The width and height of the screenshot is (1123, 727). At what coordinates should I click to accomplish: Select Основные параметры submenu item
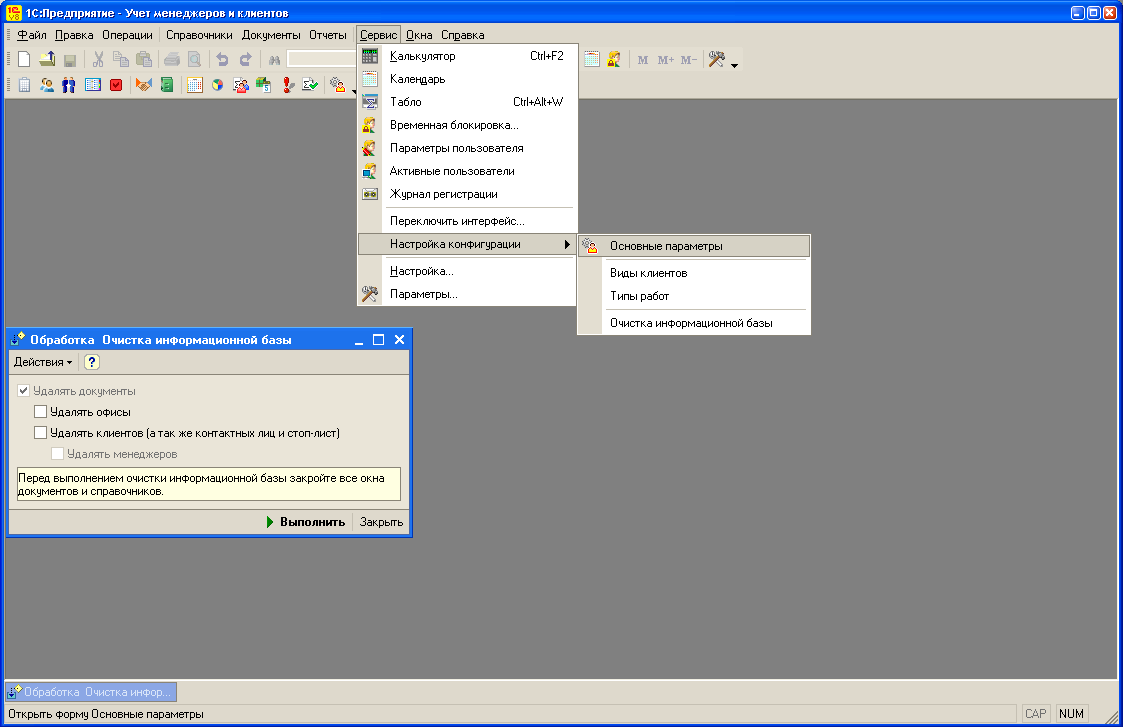pyautogui.click(x=694, y=246)
